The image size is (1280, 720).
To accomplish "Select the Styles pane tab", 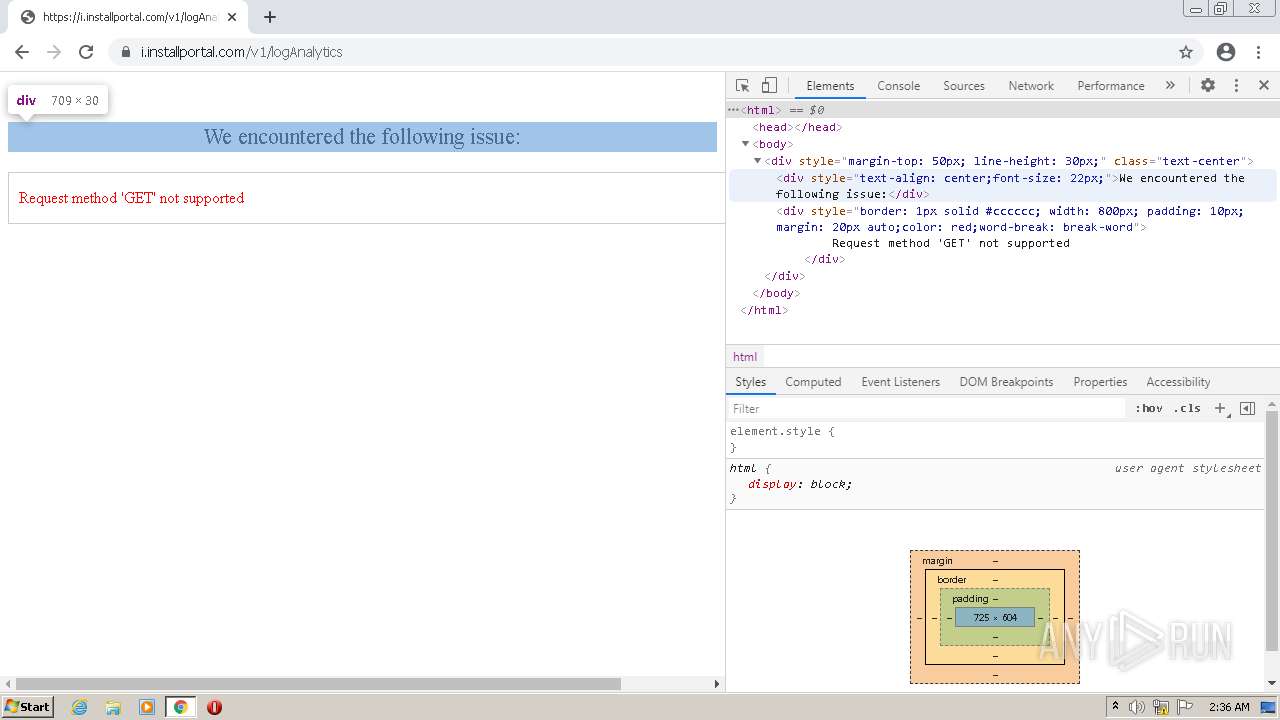I will [x=750, y=382].
